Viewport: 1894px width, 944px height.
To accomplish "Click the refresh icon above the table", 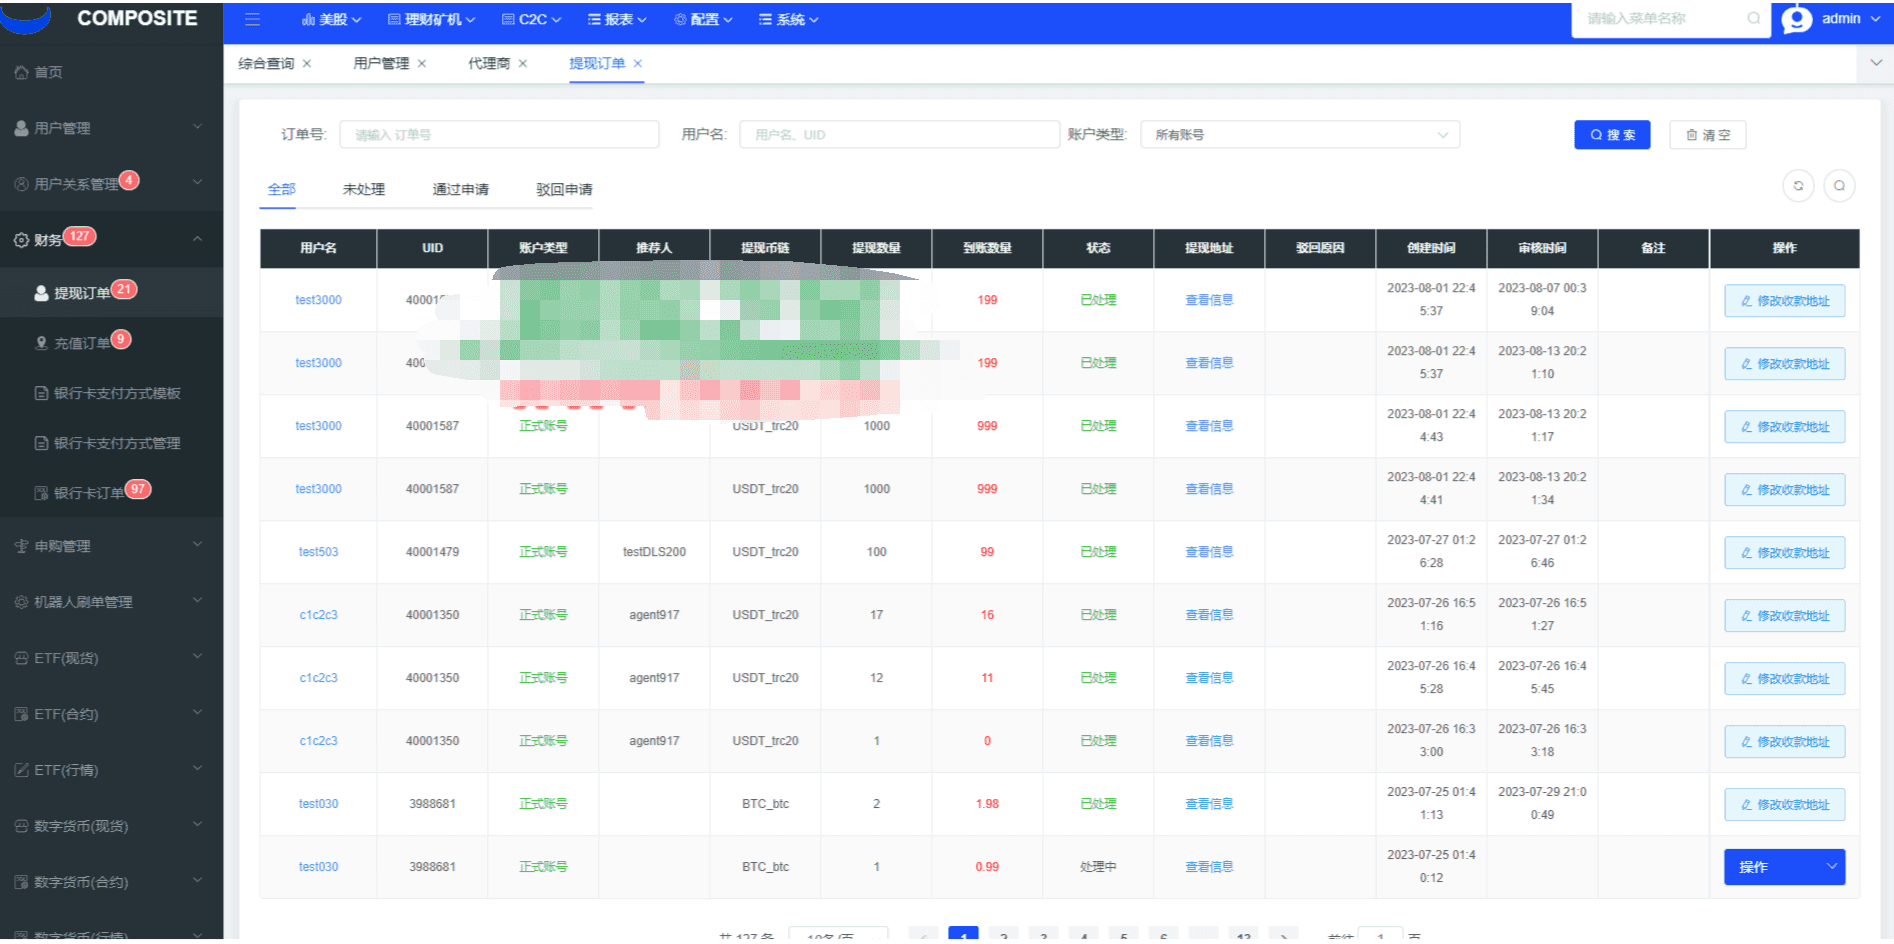I will point(1798,186).
